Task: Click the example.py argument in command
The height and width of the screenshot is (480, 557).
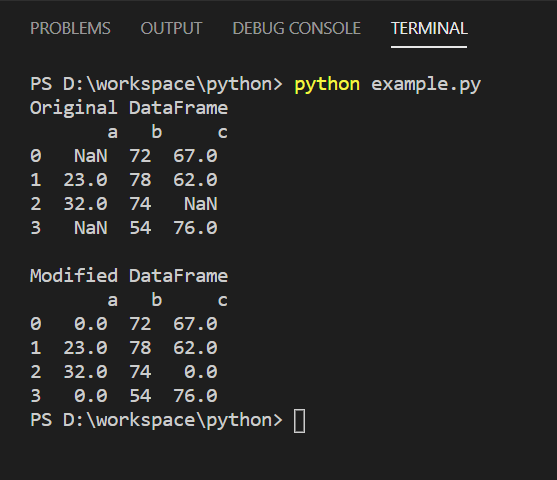Action: click(x=426, y=85)
